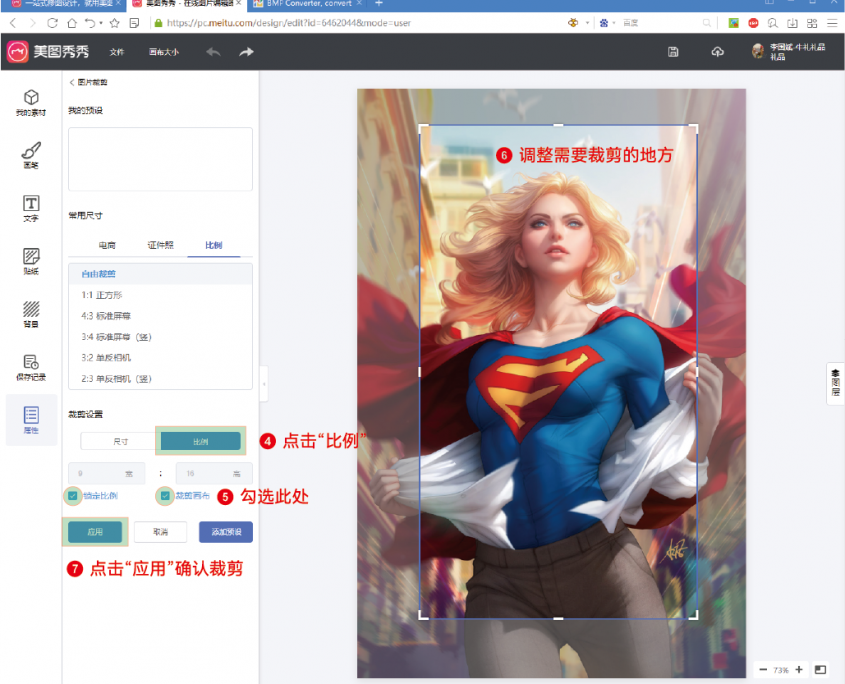Screen dimensions: 845x684
Task: Click the undo arrow in top toolbar
Action: point(213,52)
